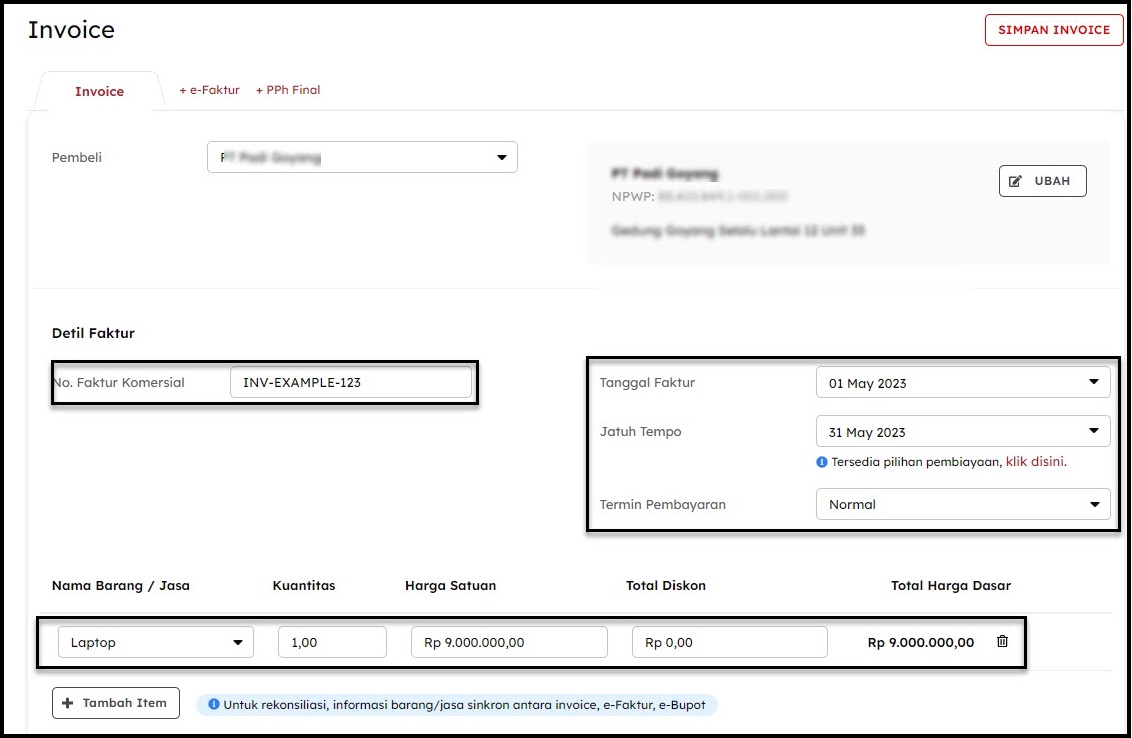The image size is (1132, 738).
Task: Click the Total Harga Dasar amount
Action: pyautogui.click(x=920, y=642)
